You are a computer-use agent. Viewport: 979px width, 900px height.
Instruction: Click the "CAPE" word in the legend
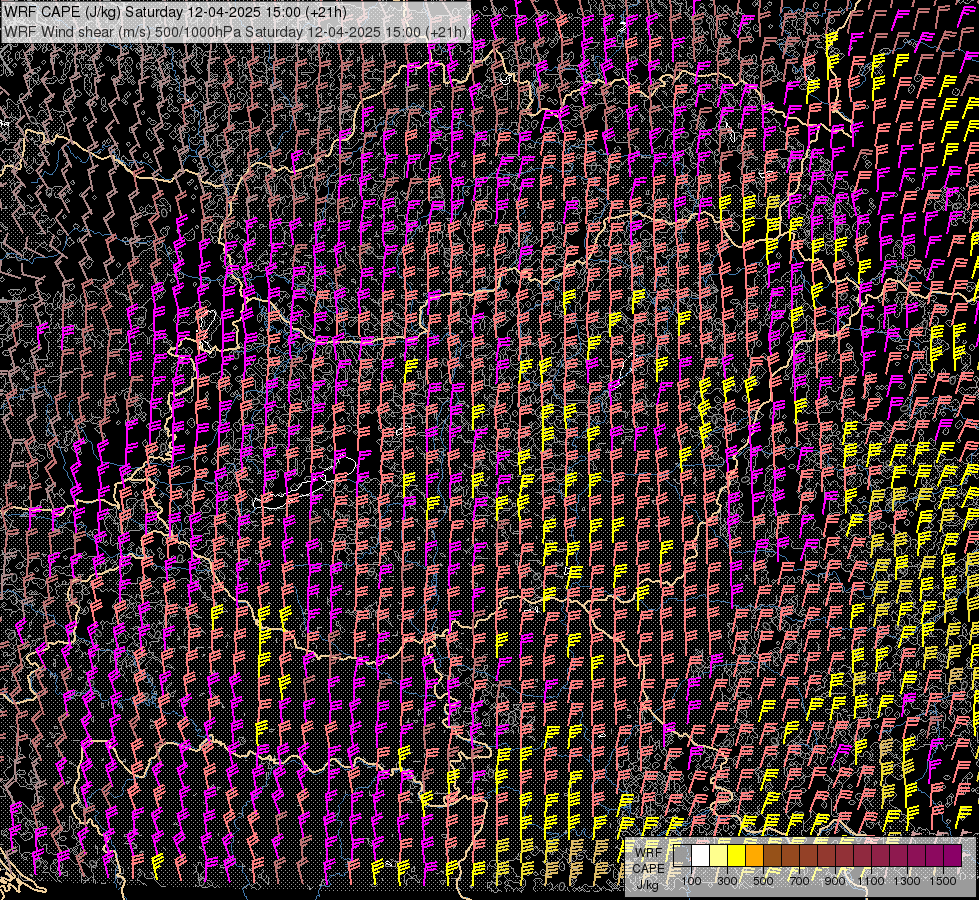tap(649, 868)
